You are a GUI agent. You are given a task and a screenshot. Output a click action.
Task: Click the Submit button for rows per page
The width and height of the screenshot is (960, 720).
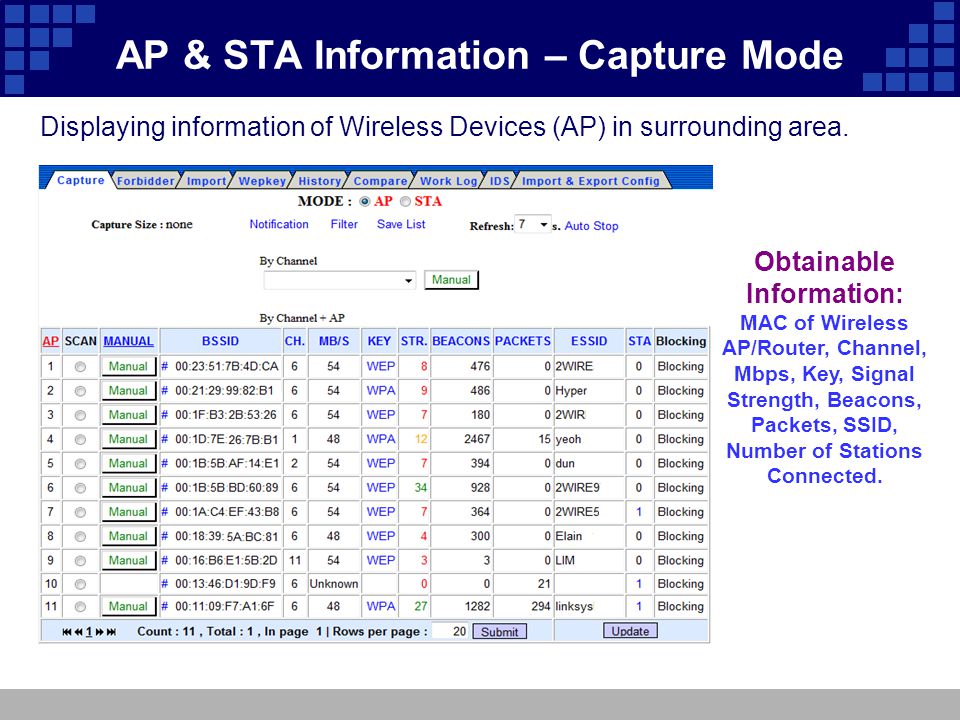(500, 631)
